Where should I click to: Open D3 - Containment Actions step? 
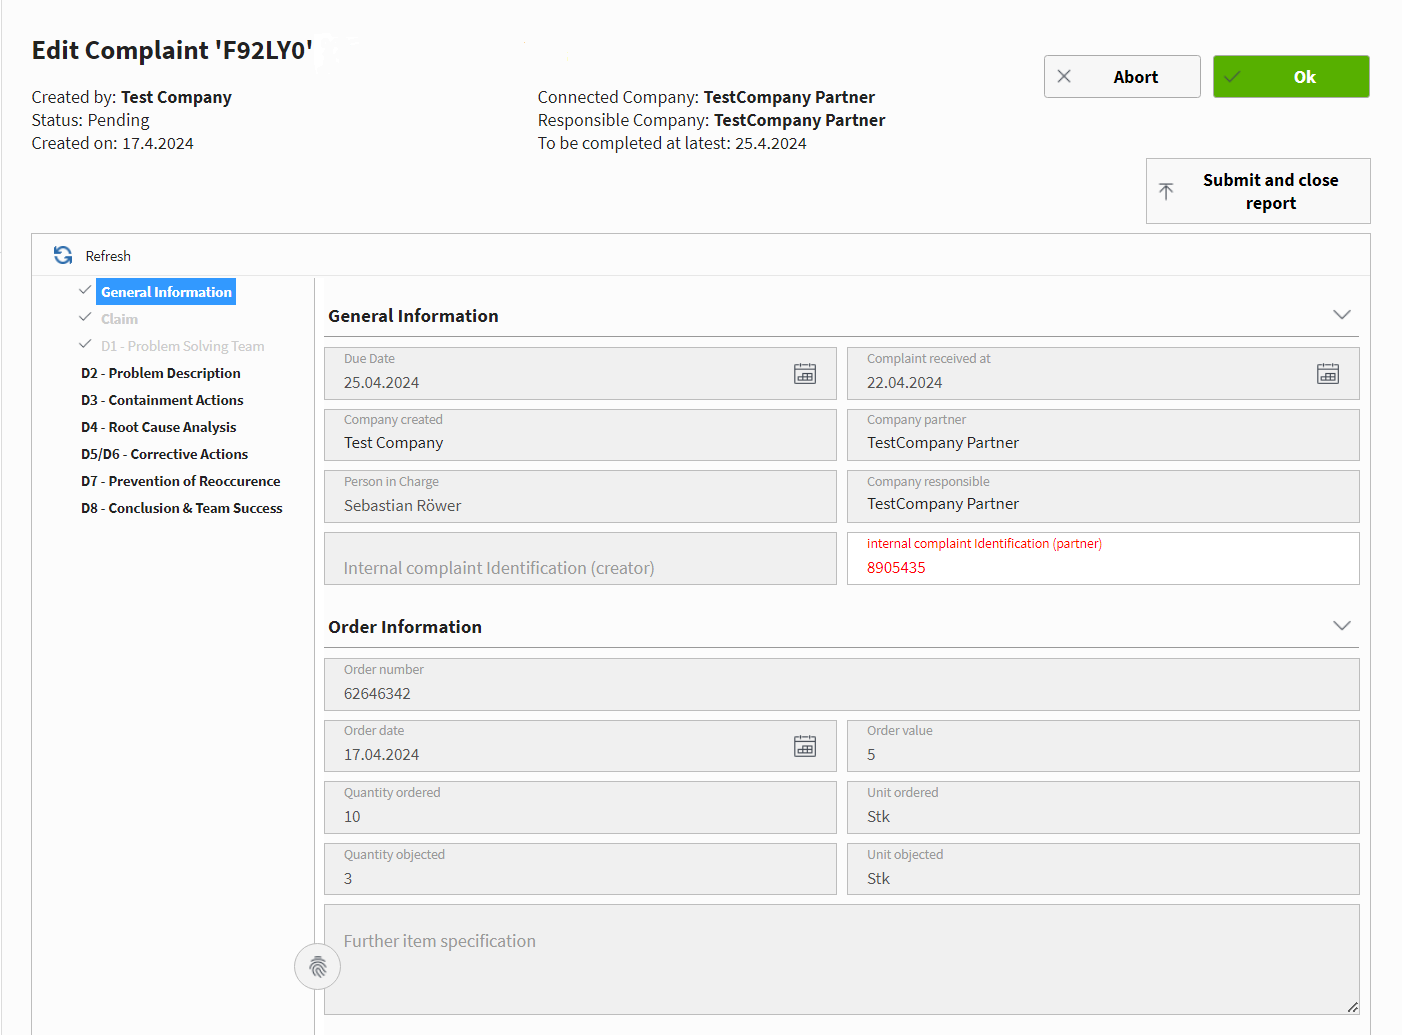162,400
